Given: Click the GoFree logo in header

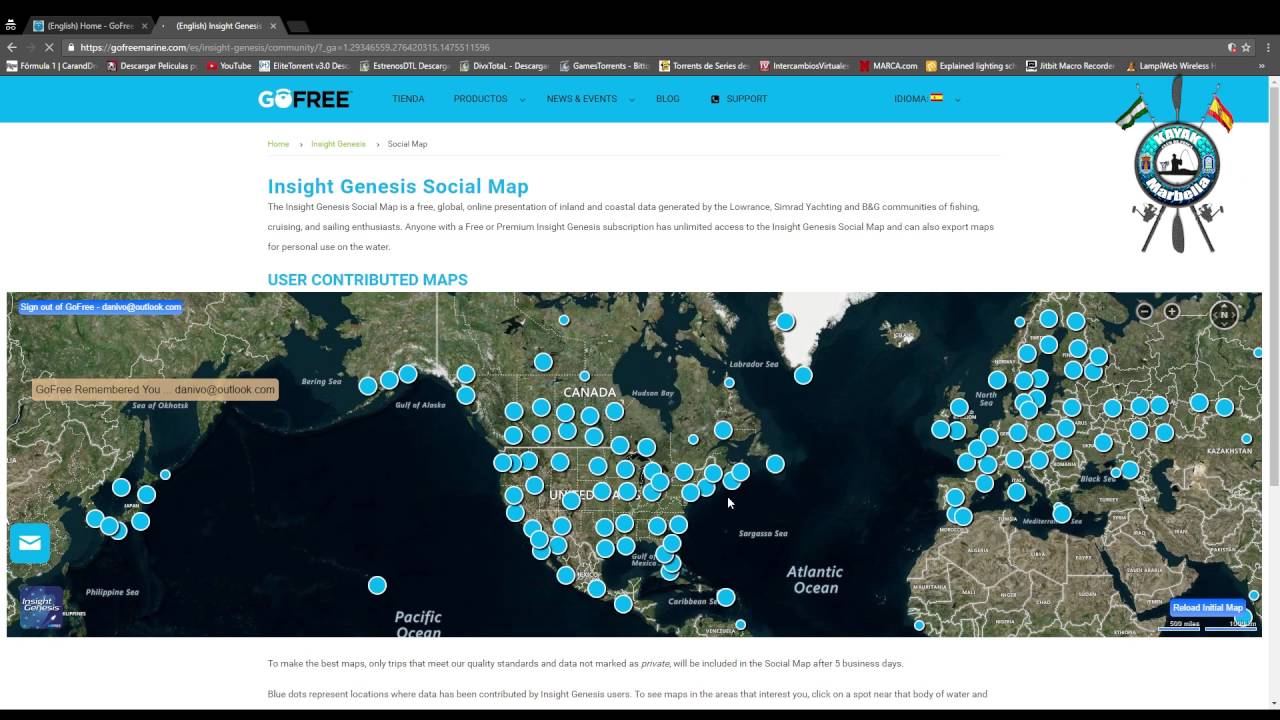Looking at the screenshot, I should point(305,99).
